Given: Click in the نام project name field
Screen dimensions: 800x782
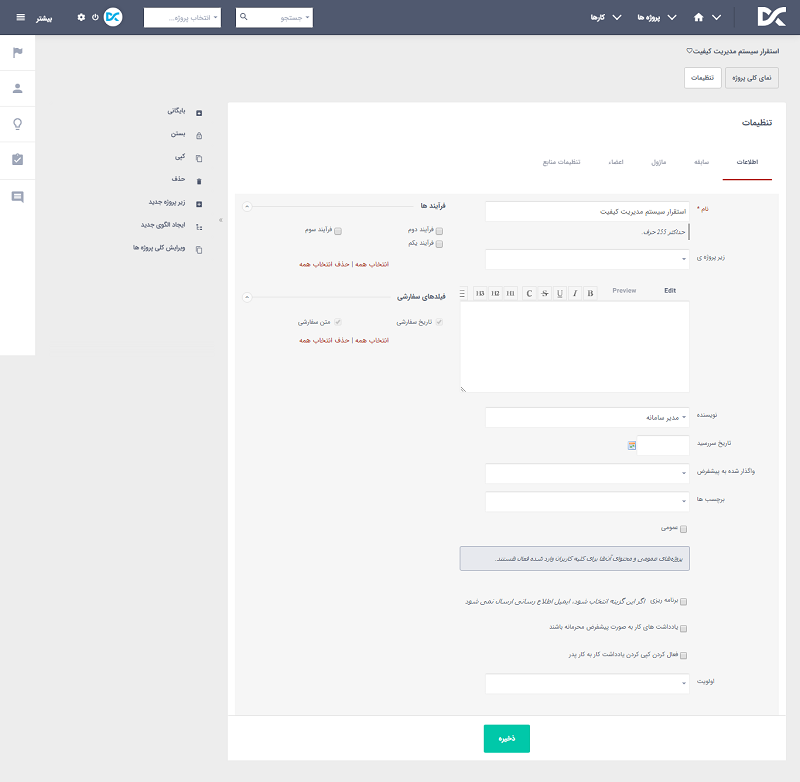Looking at the screenshot, I should point(587,211).
